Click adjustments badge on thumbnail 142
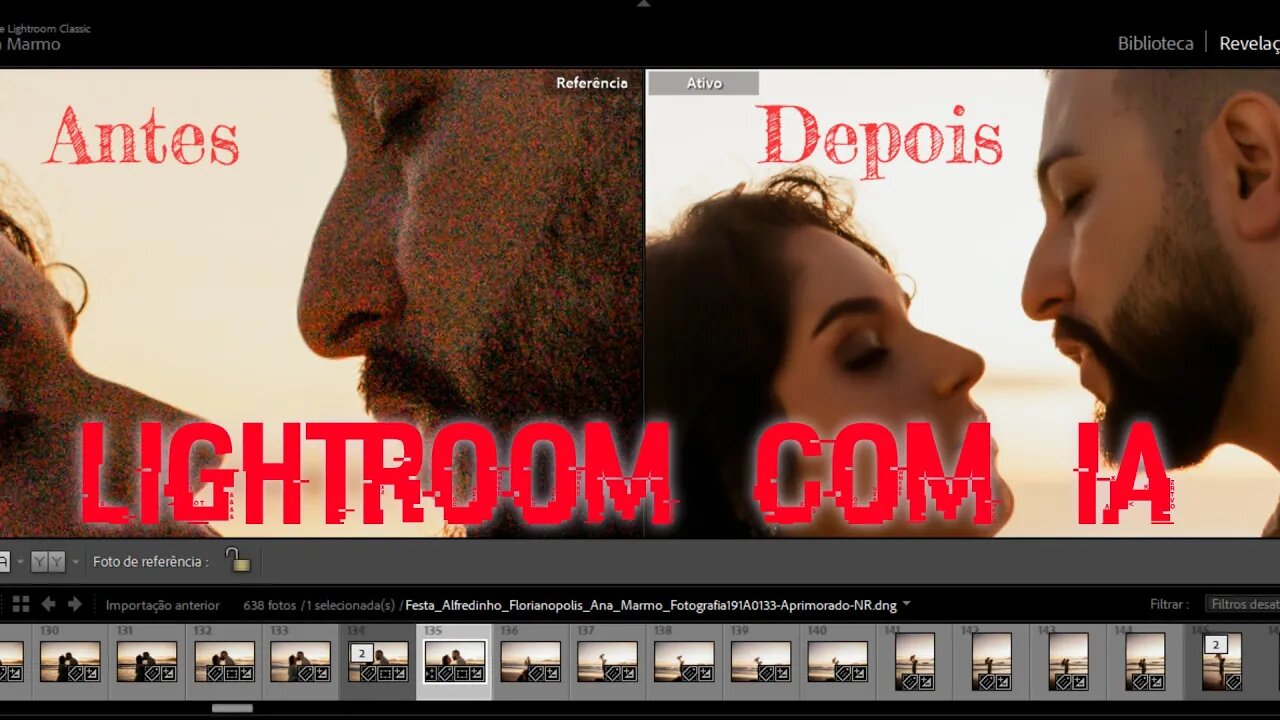Image resolution: width=1280 pixels, height=720 pixels. tap(1002, 682)
